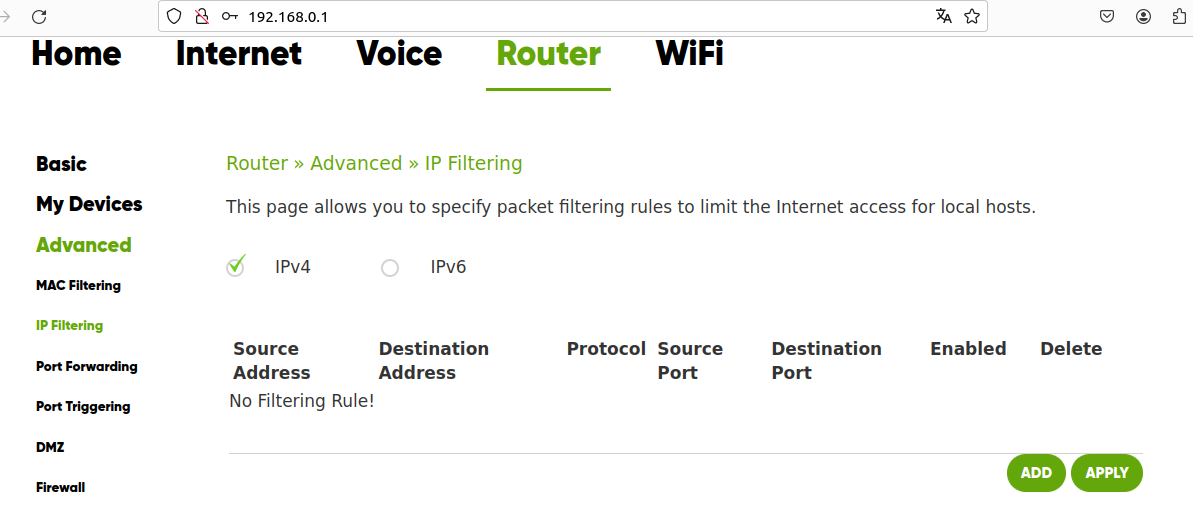Click the insecure connection padlock icon
Viewport: 1193px width, 522px height.
[202, 16]
